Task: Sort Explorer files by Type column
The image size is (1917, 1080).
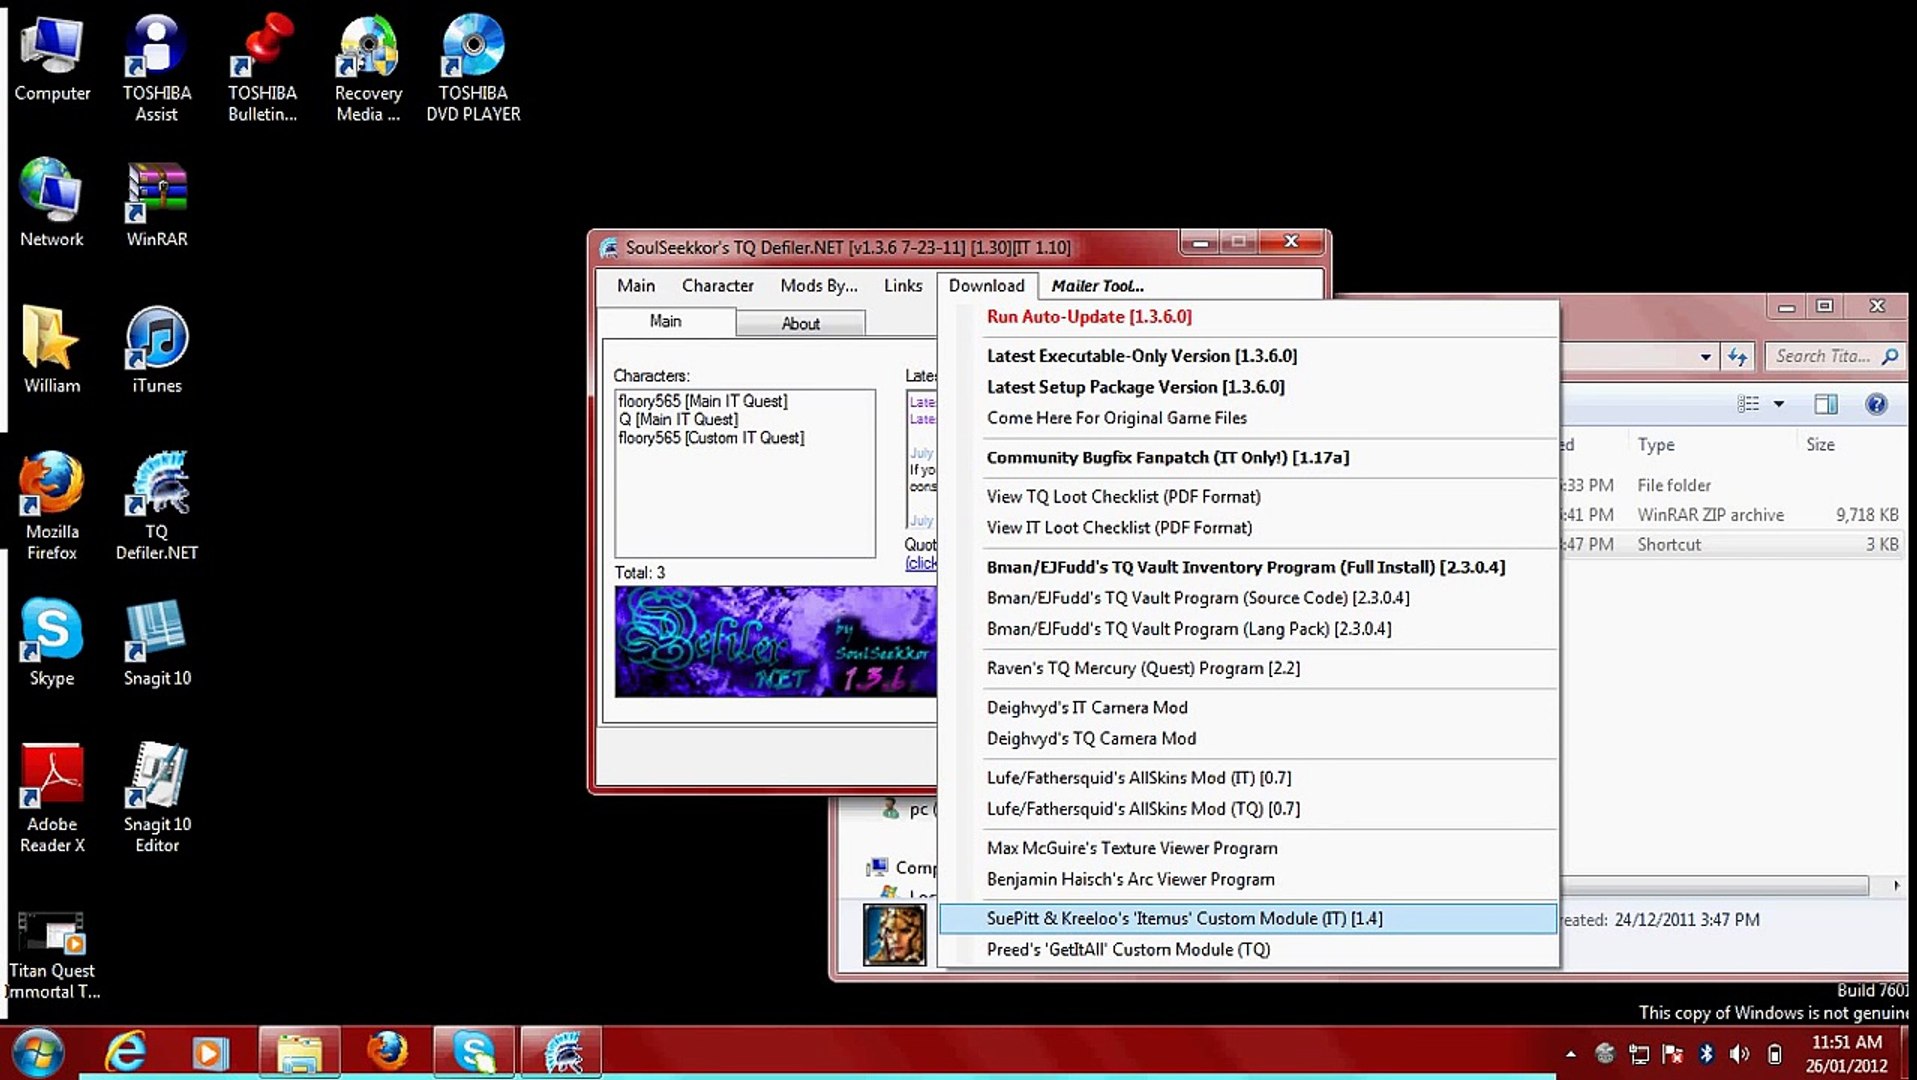Action: [x=1655, y=445]
